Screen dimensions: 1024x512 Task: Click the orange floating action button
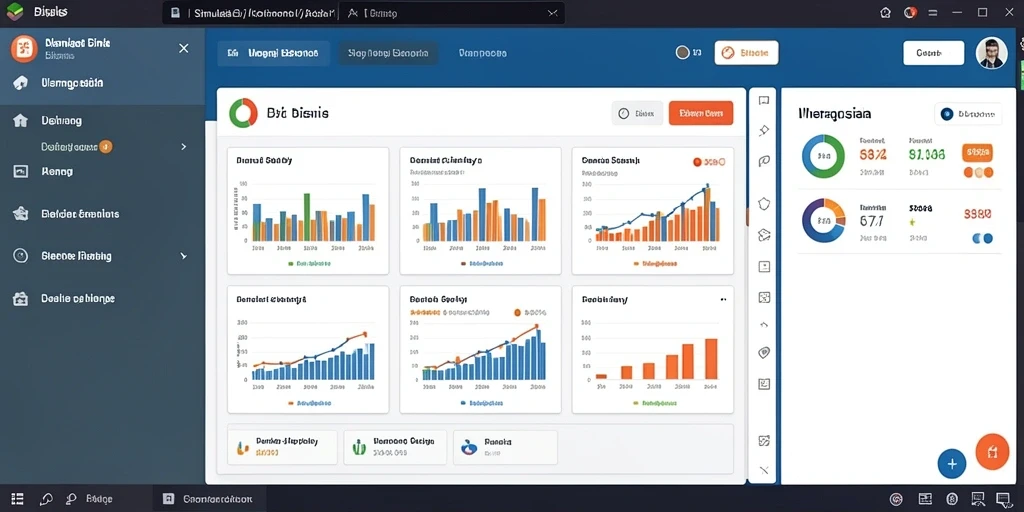pos(992,451)
